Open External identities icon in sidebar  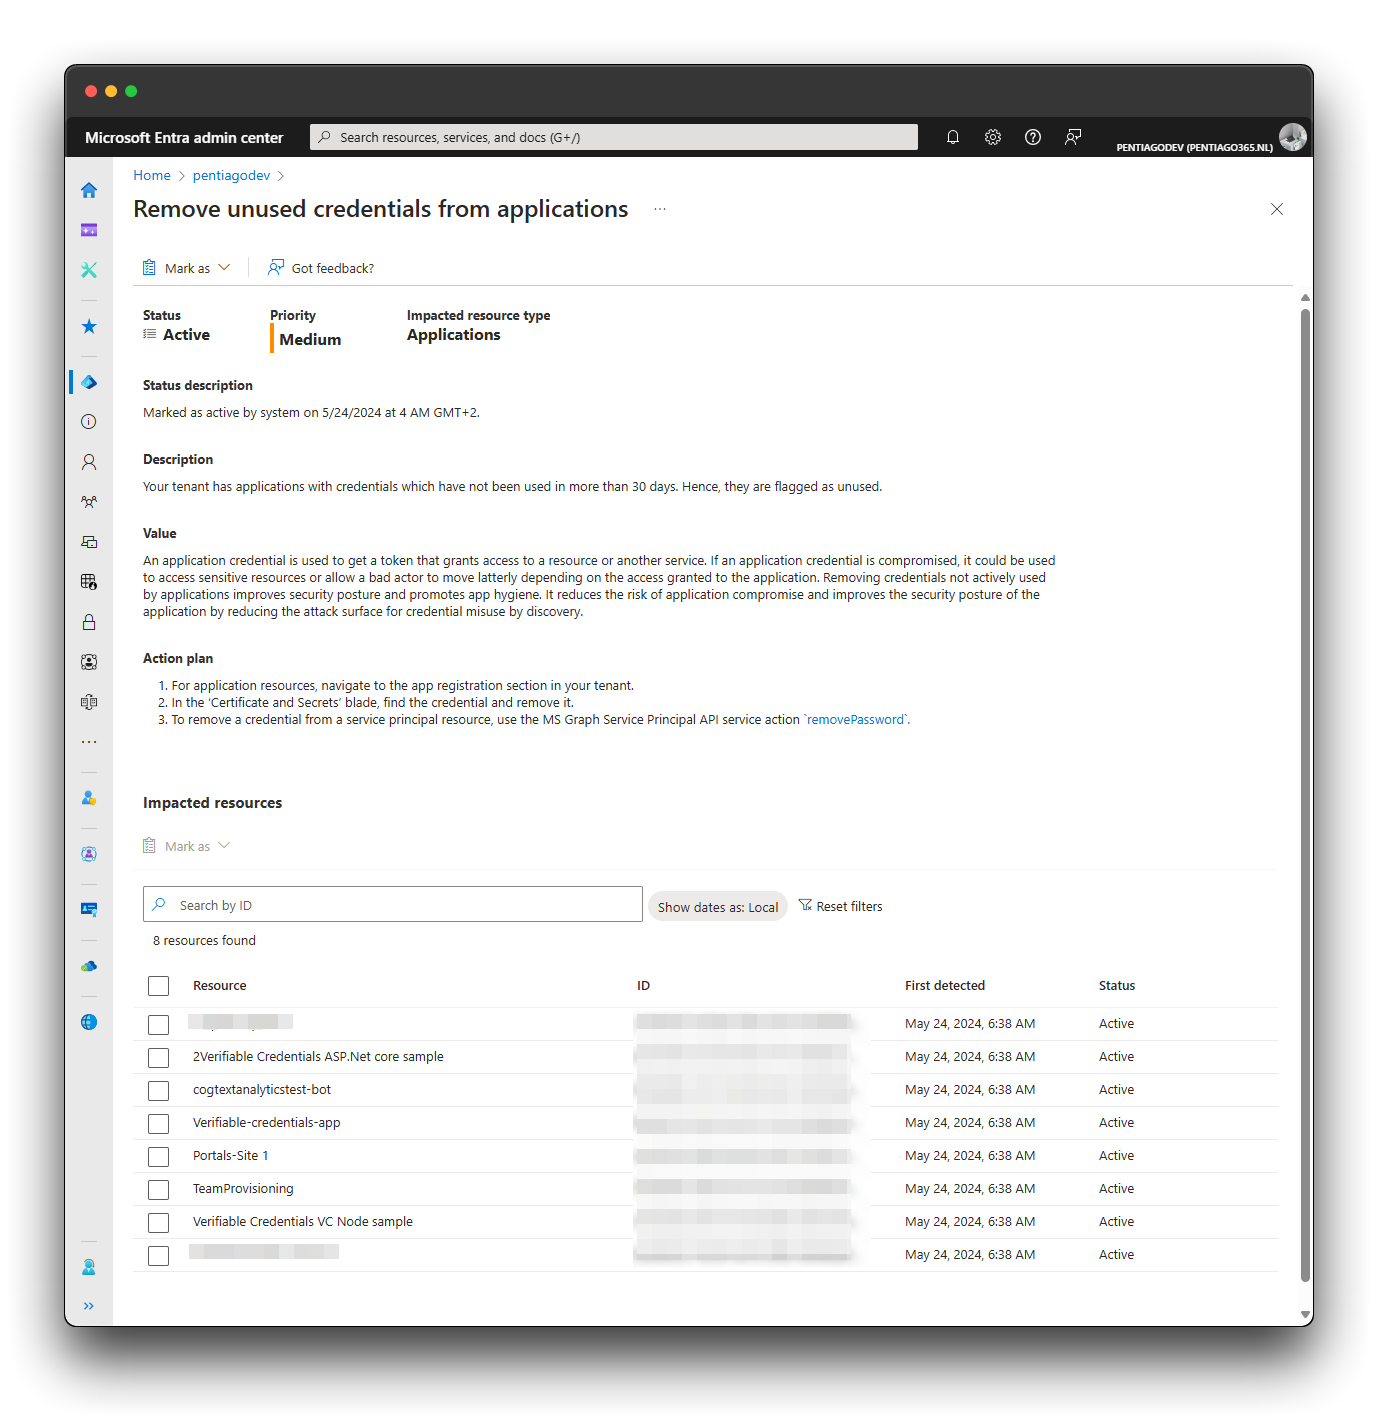point(89,702)
